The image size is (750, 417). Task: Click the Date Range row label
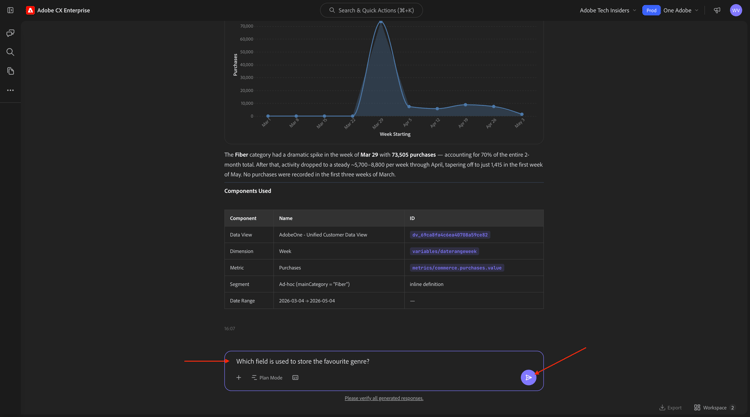click(x=242, y=301)
